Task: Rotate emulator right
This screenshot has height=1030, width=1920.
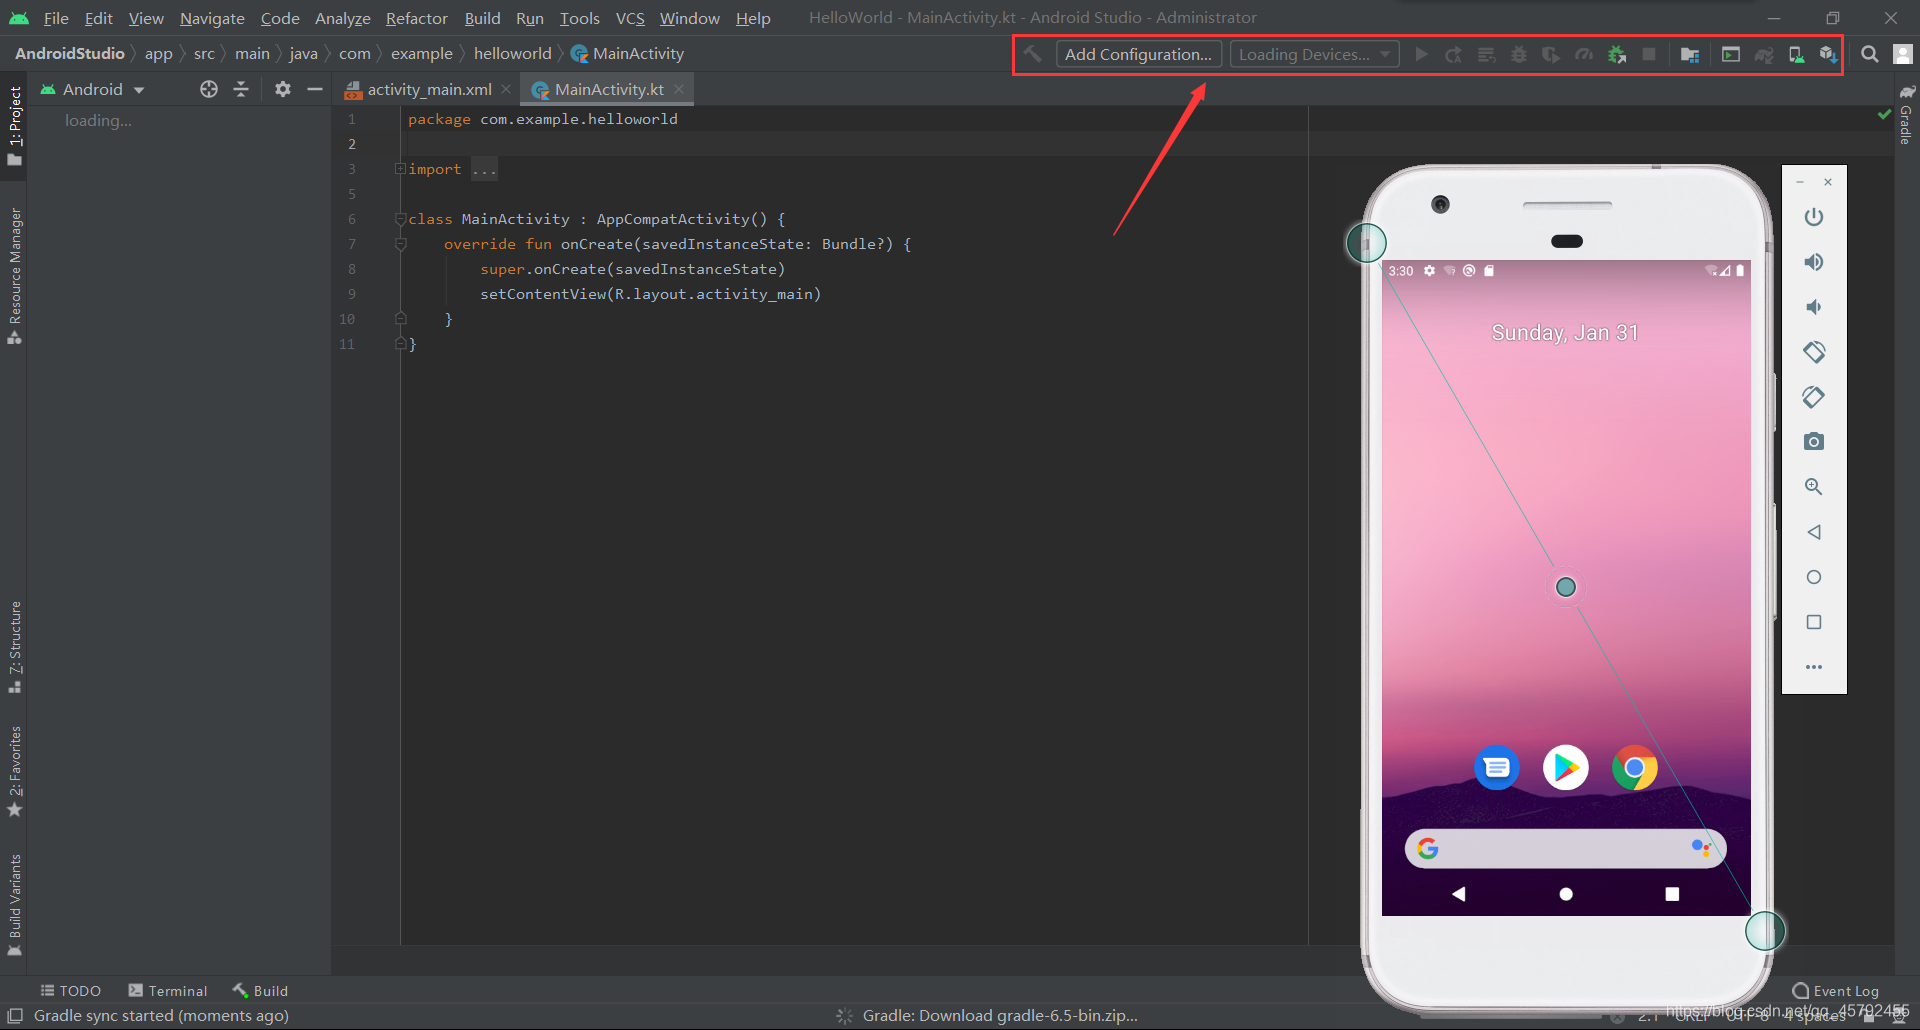Action: (x=1814, y=397)
